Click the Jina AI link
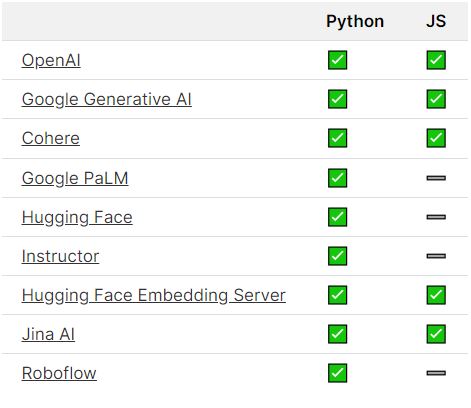 click(x=48, y=334)
